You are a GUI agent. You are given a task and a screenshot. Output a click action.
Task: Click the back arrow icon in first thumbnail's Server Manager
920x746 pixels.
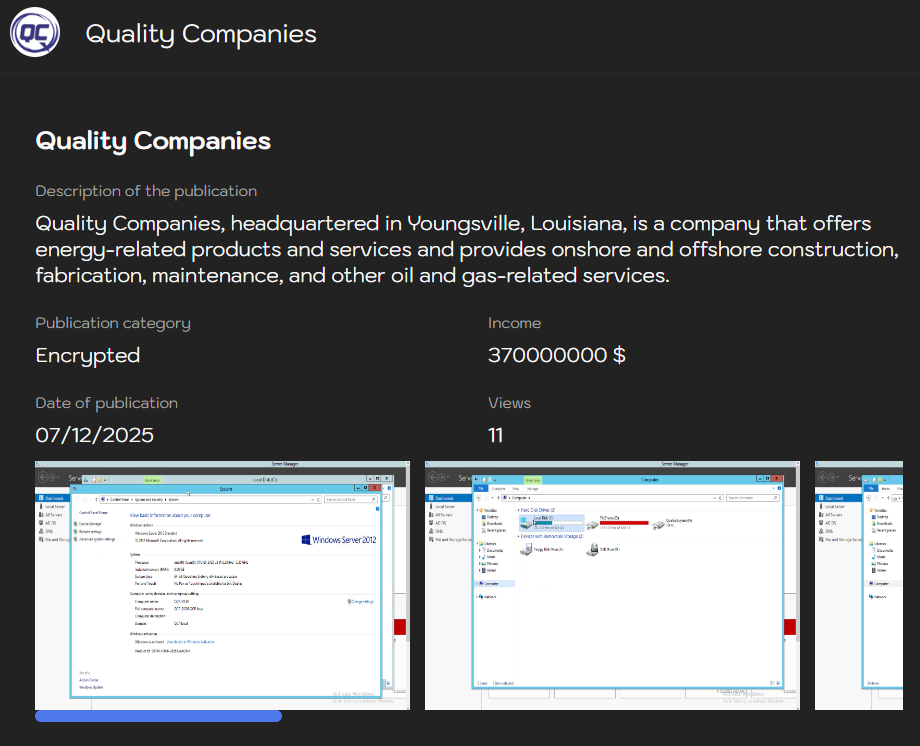point(43,477)
